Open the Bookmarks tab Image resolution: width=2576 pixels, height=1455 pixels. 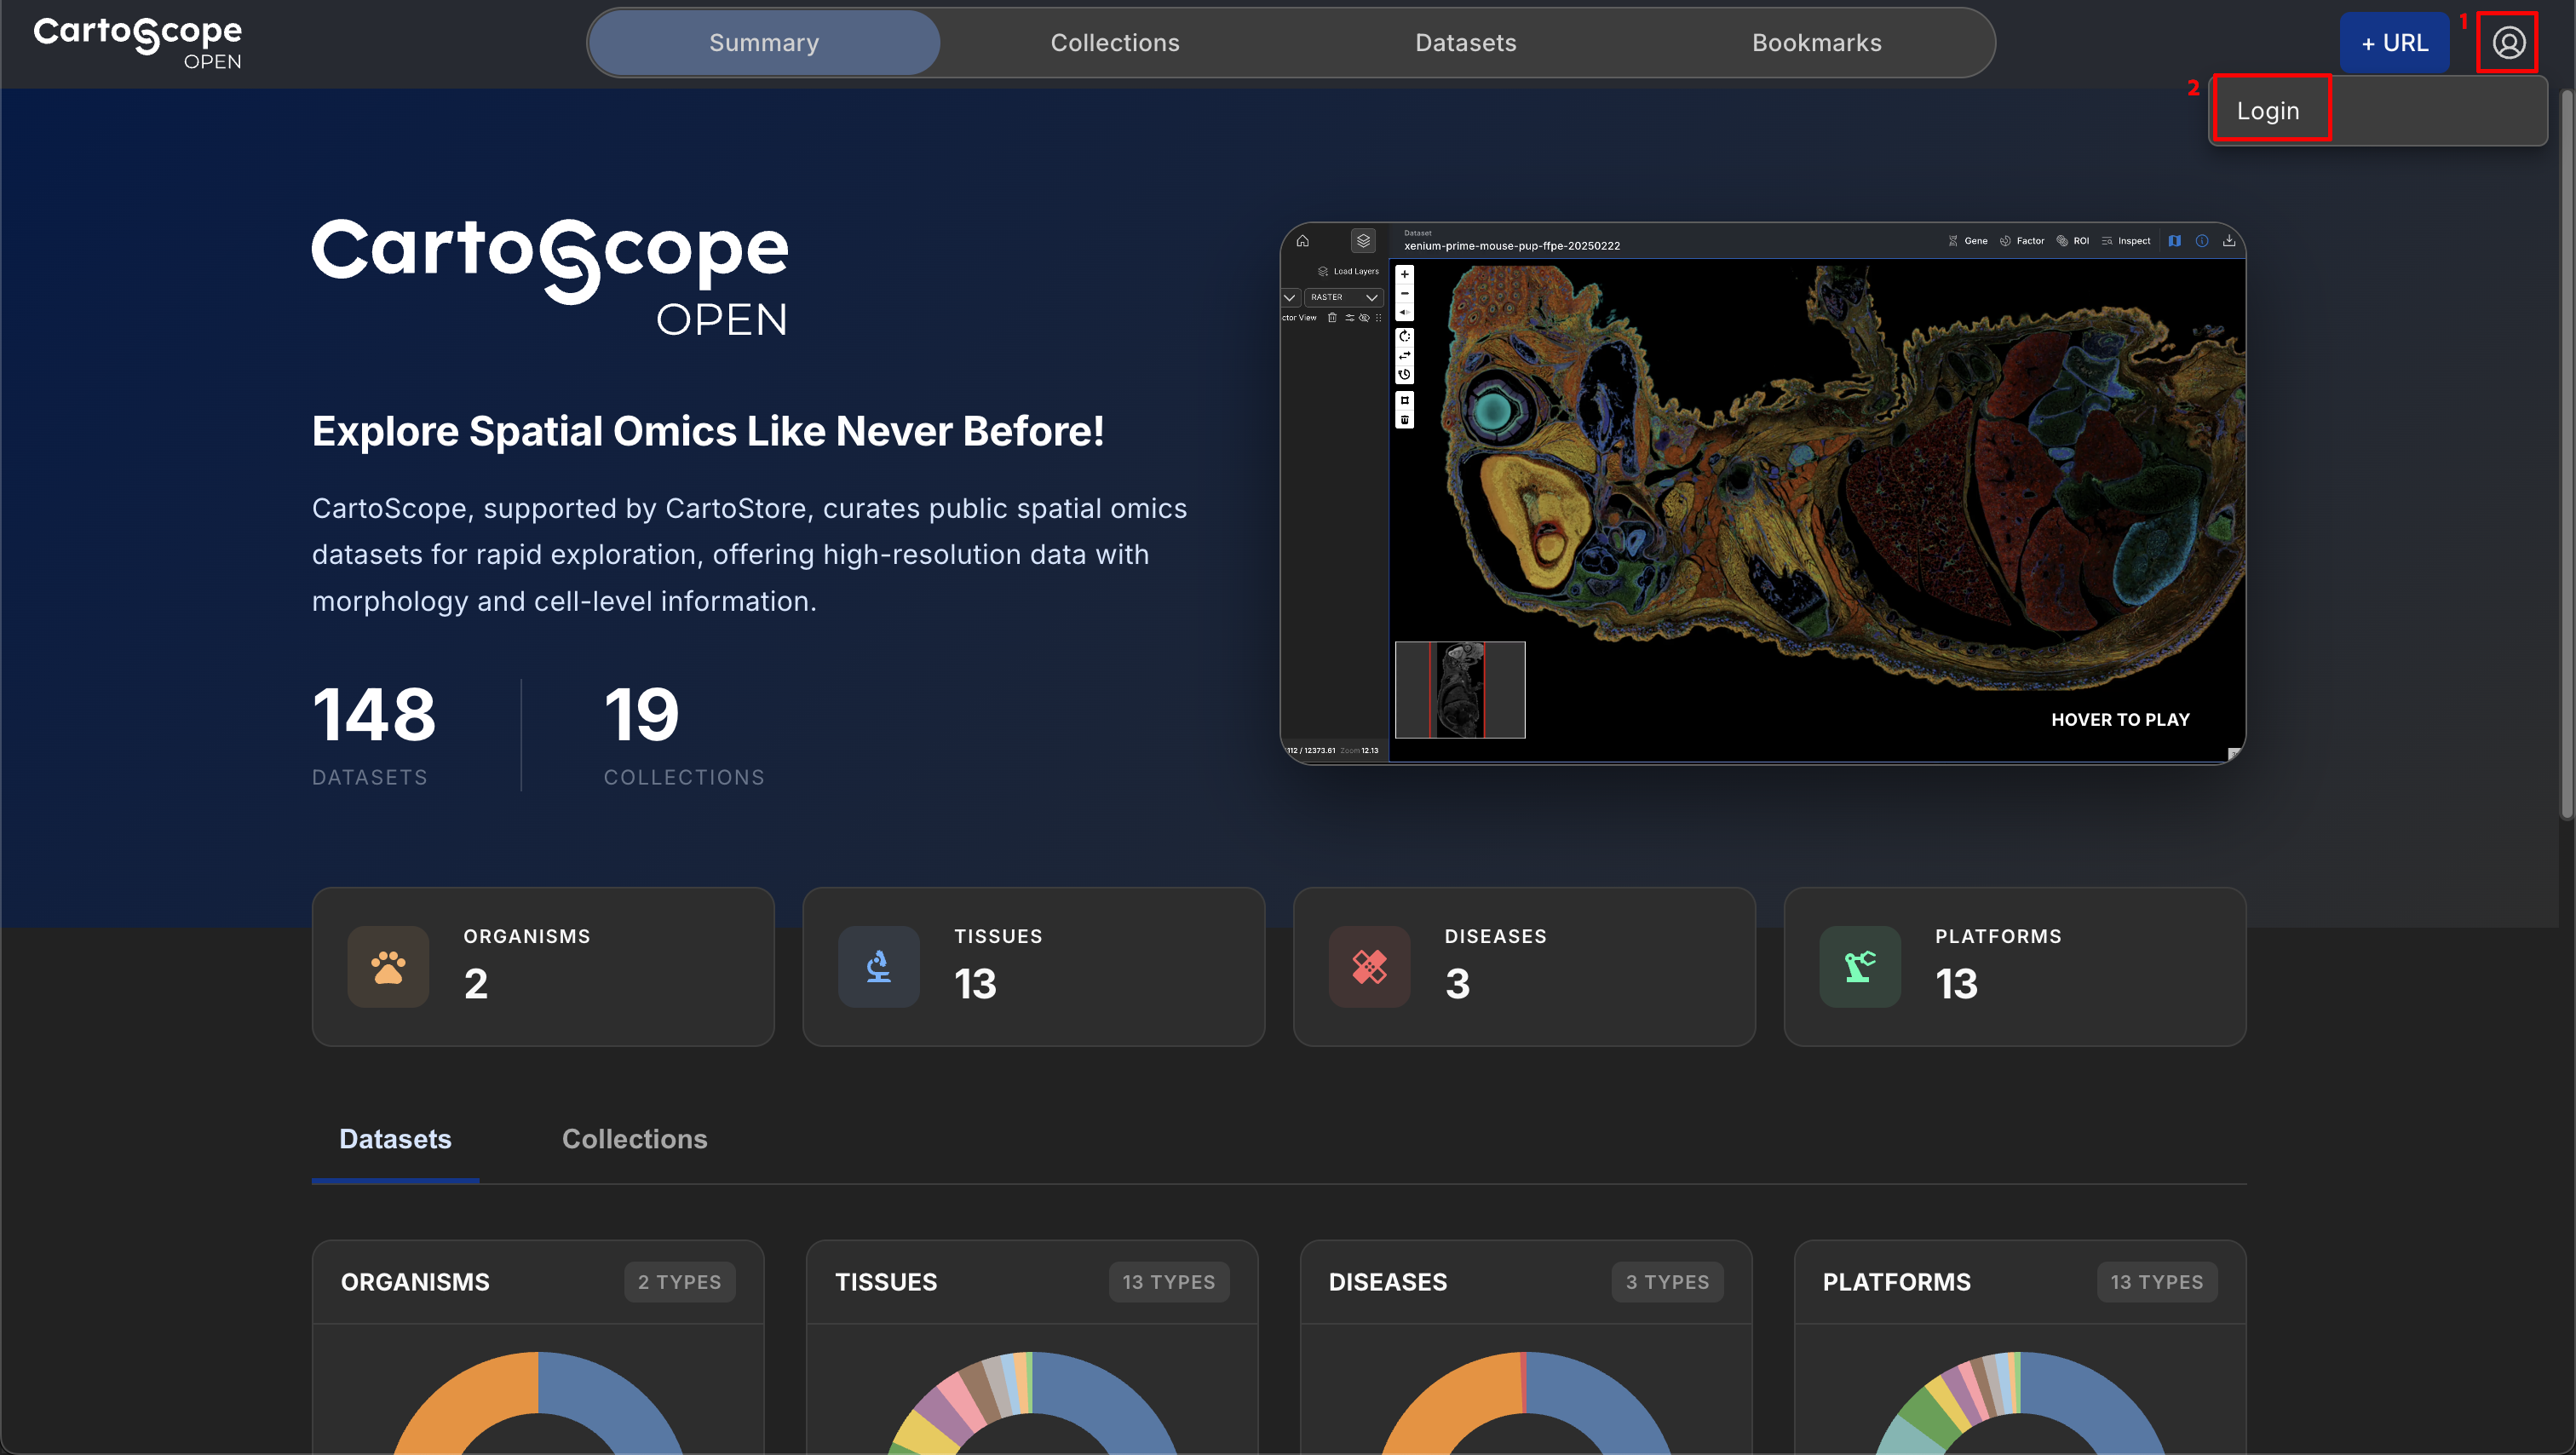click(x=1816, y=43)
